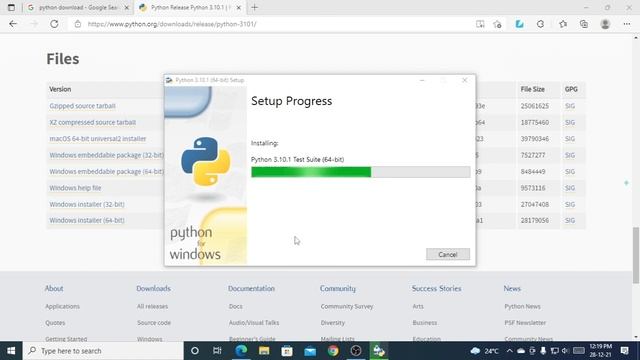
Task: Cancel the Python setup installation
Action: (448, 254)
